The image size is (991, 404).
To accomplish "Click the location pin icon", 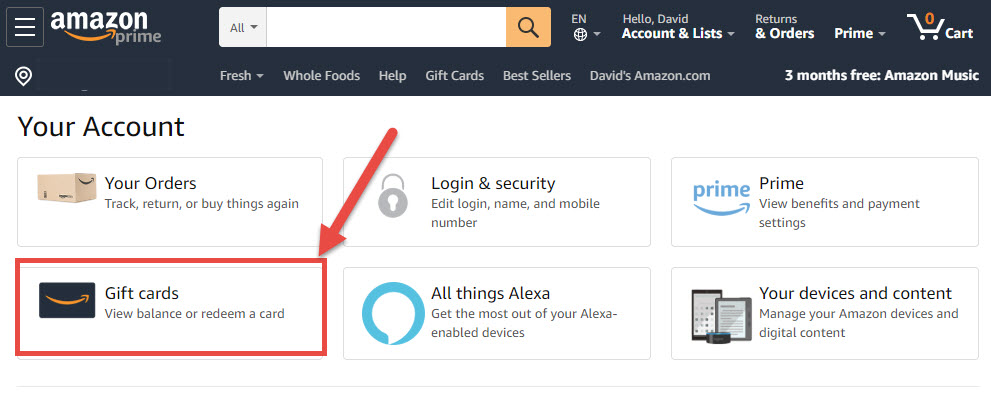I will tap(24, 76).
